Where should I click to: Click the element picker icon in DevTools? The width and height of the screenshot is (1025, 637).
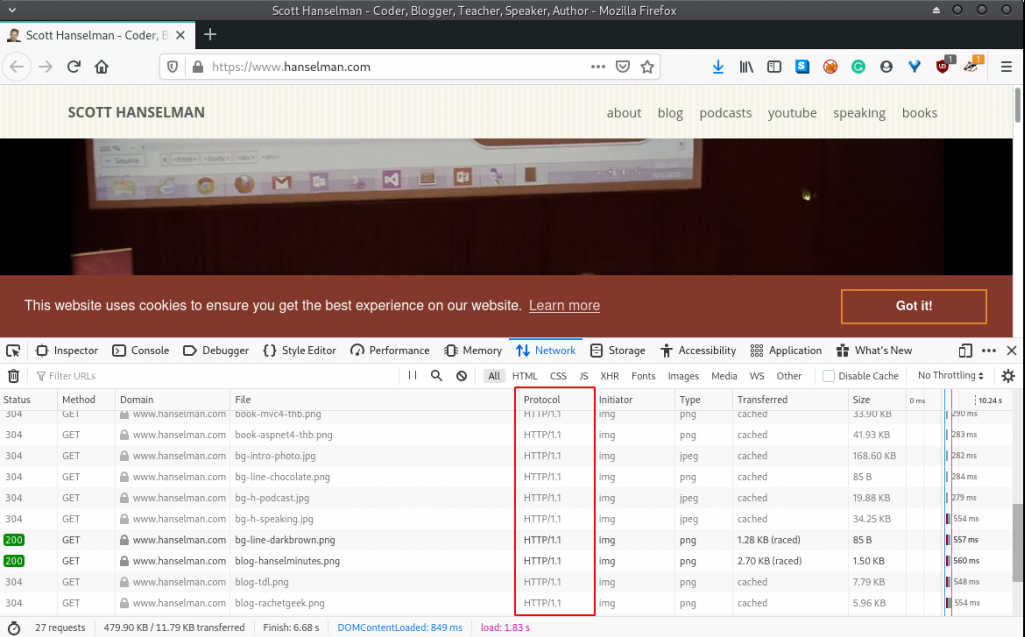pyautogui.click(x=13, y=351)
